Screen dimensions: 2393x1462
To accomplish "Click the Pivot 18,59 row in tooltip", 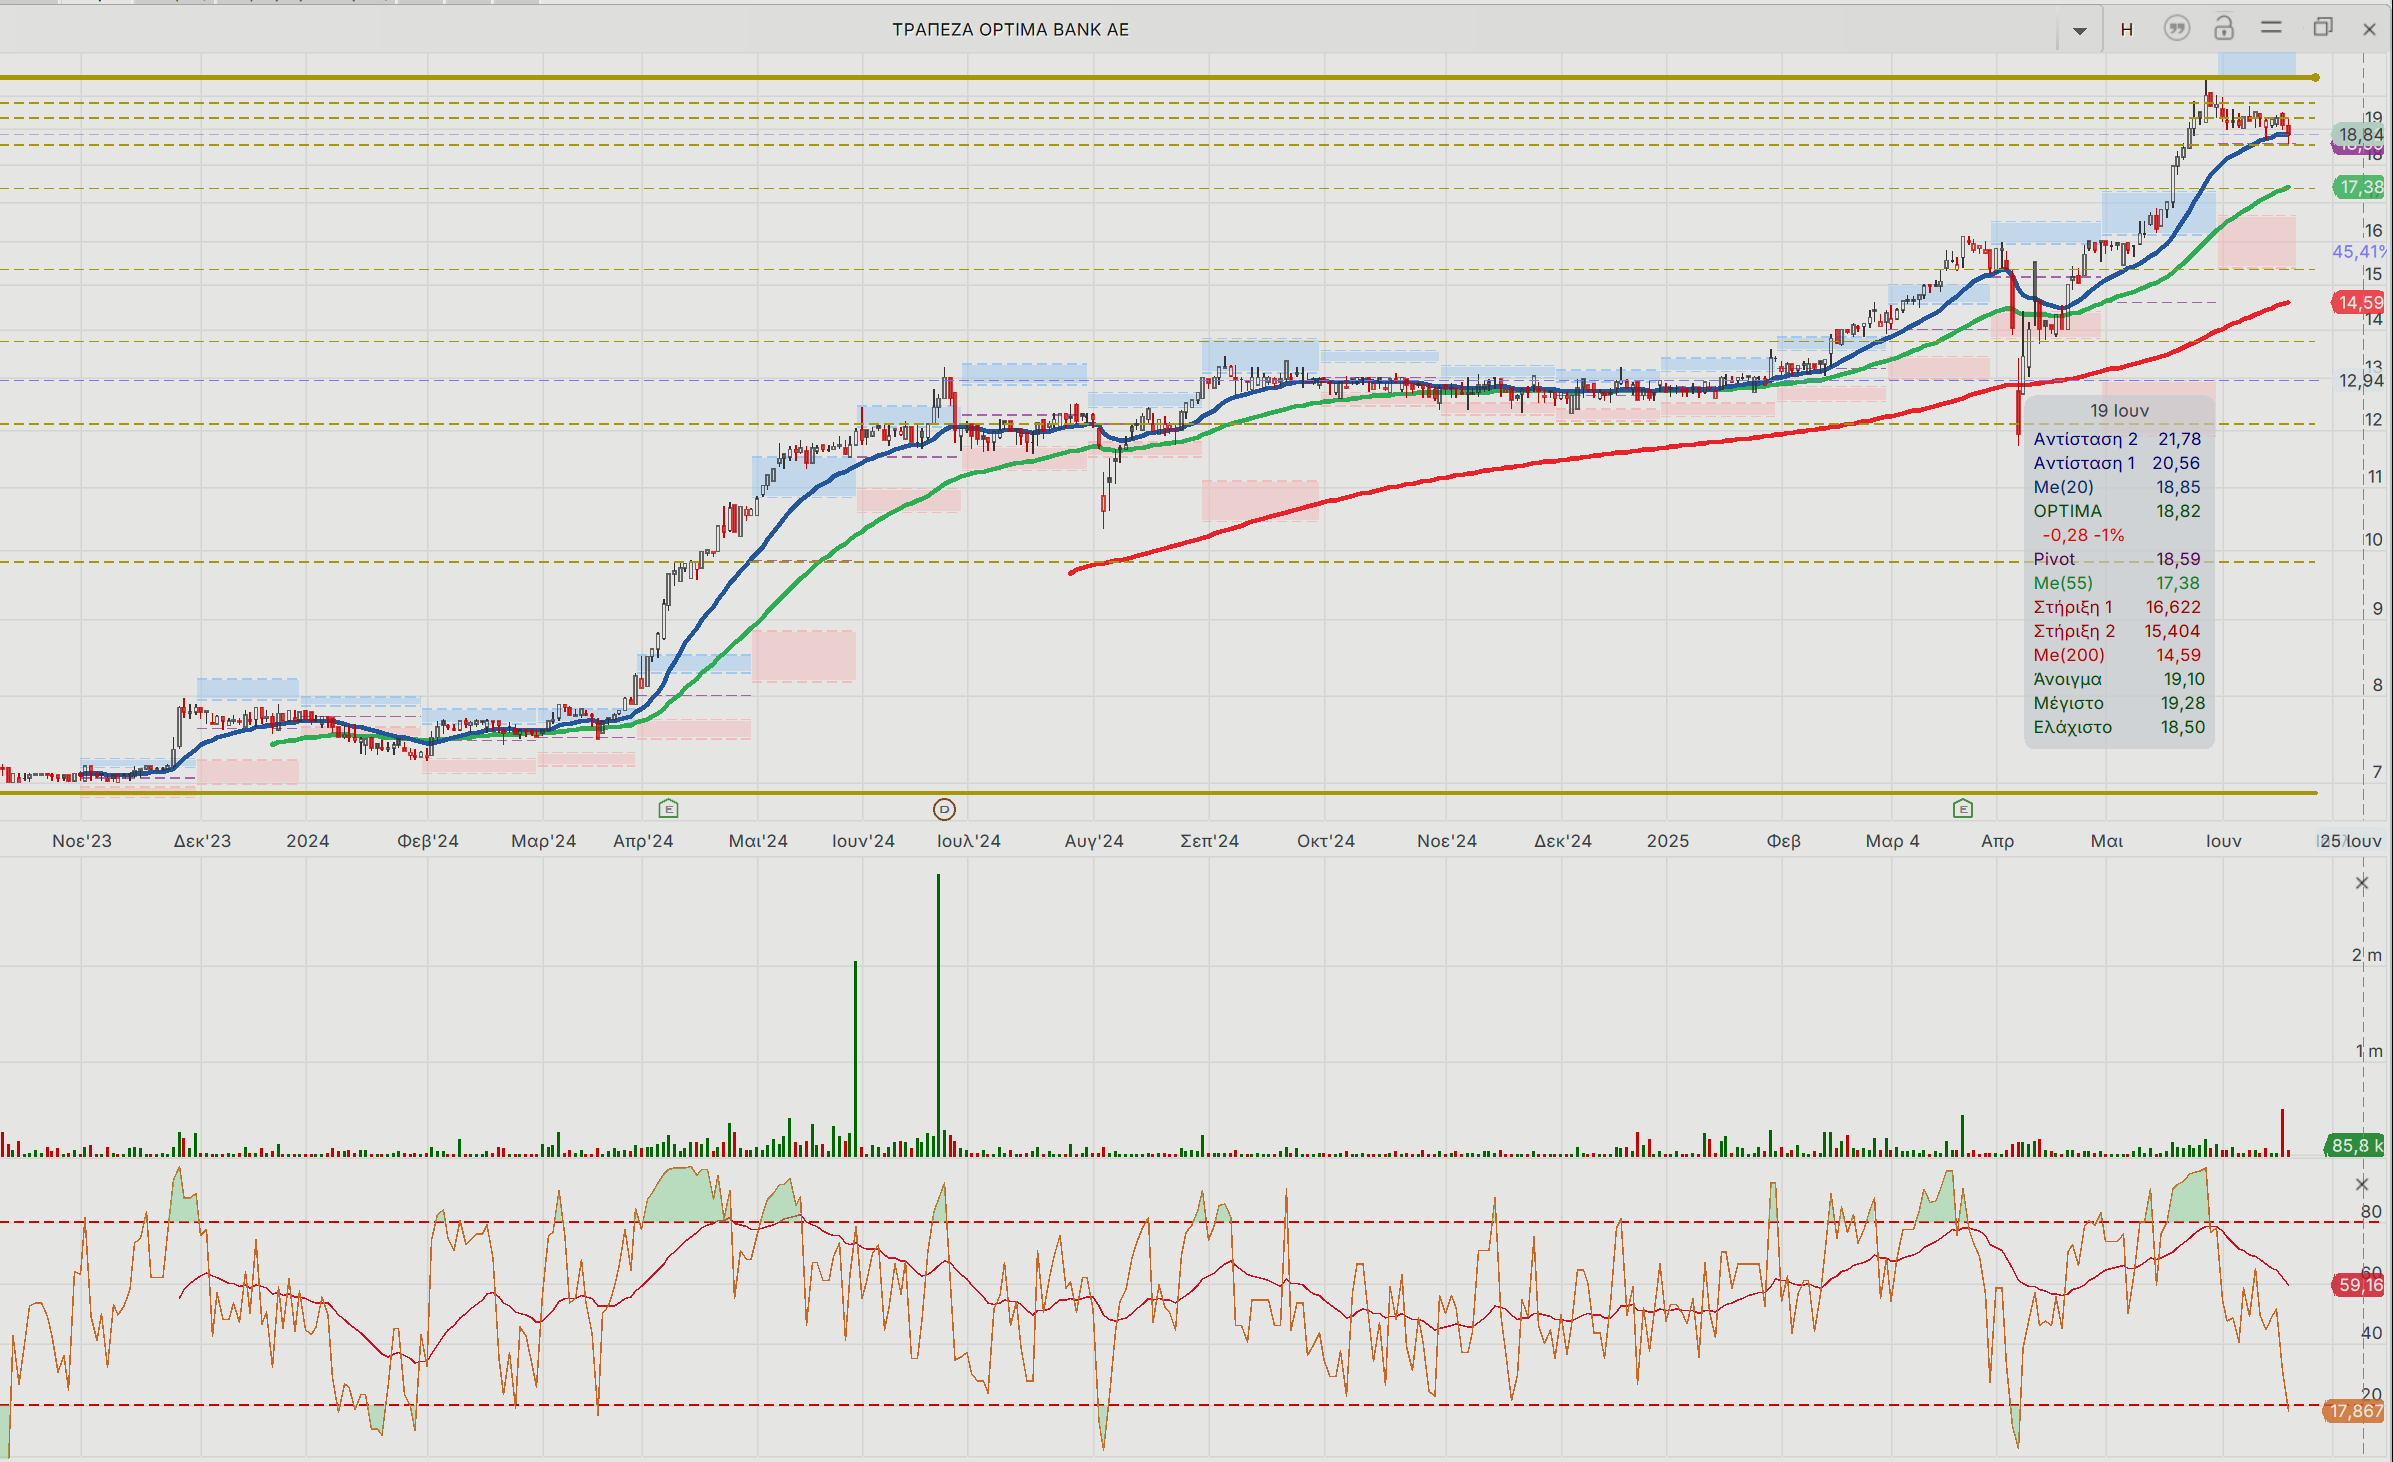I will tap(2118, 559).
